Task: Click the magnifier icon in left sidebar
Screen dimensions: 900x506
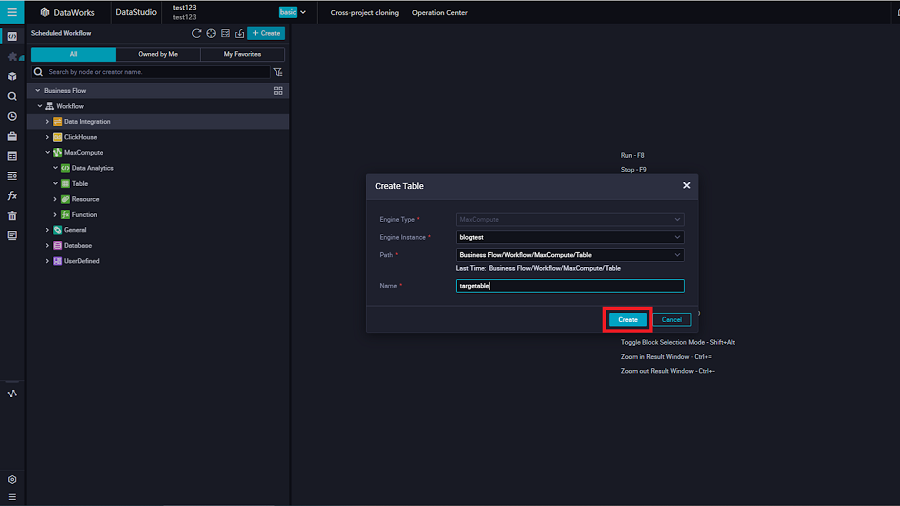Action: pos(12,96)
